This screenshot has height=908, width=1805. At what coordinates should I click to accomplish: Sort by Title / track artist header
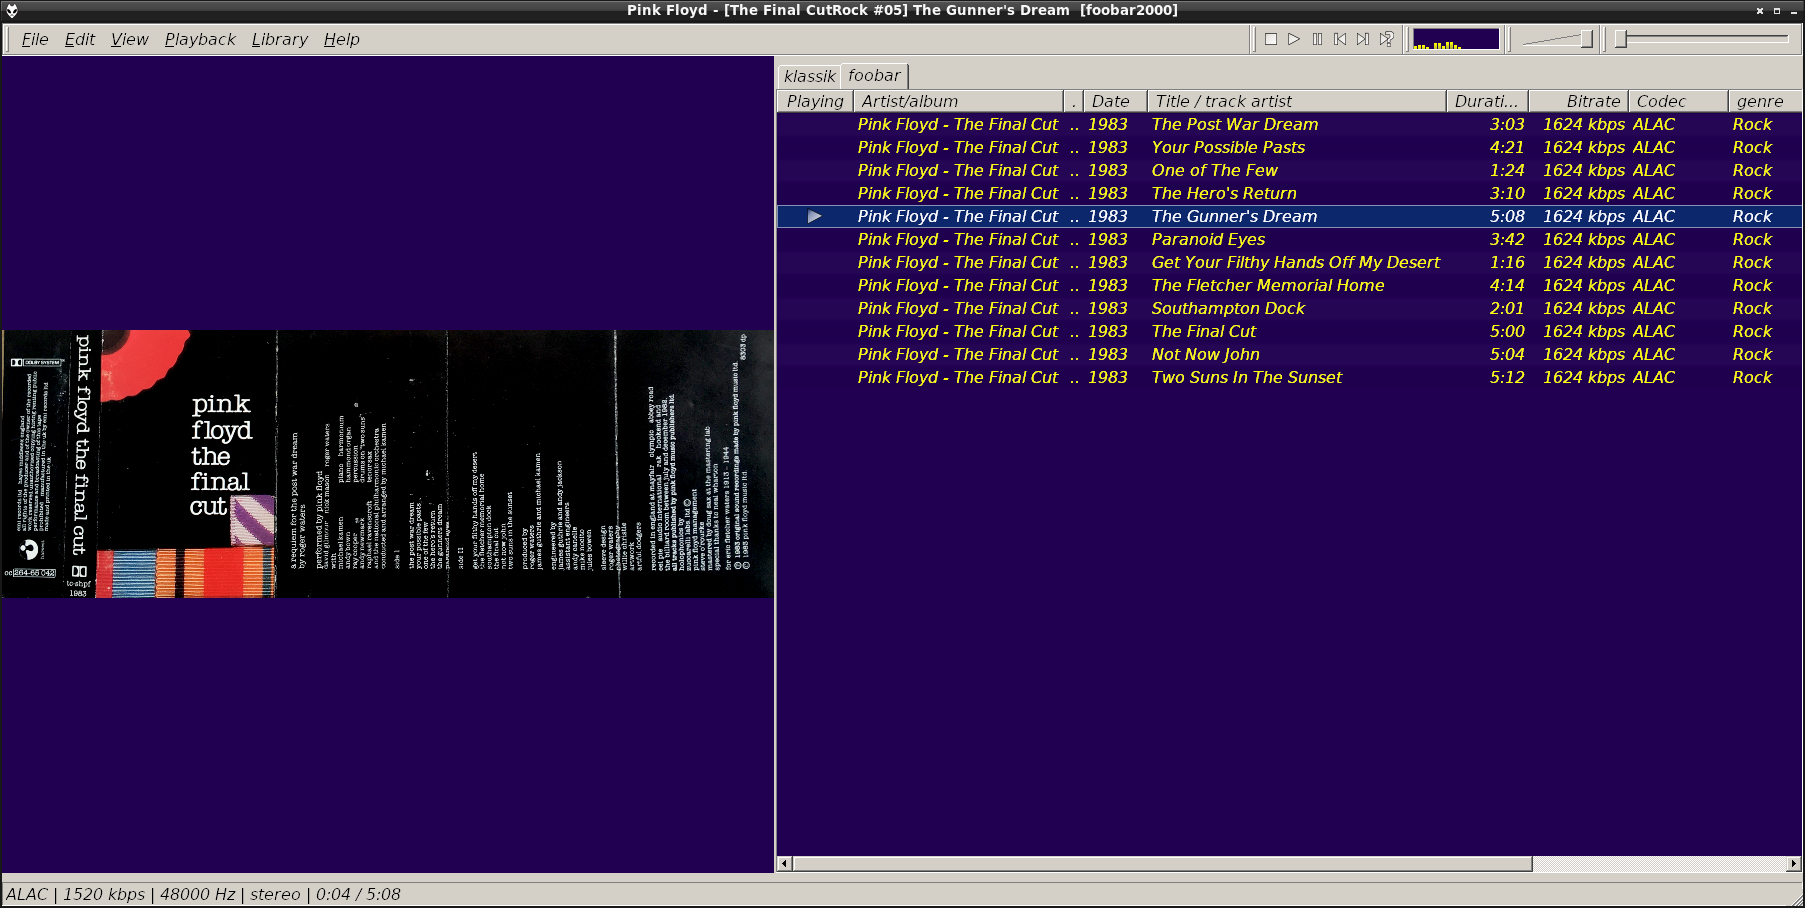(1297, 101)
